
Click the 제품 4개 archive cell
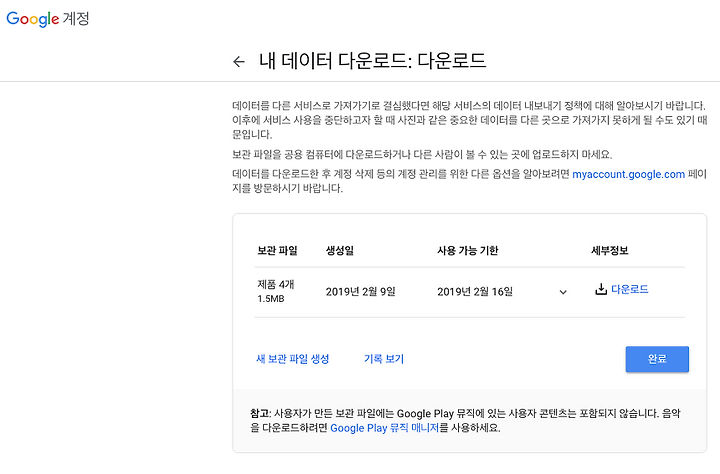point(276,284)
